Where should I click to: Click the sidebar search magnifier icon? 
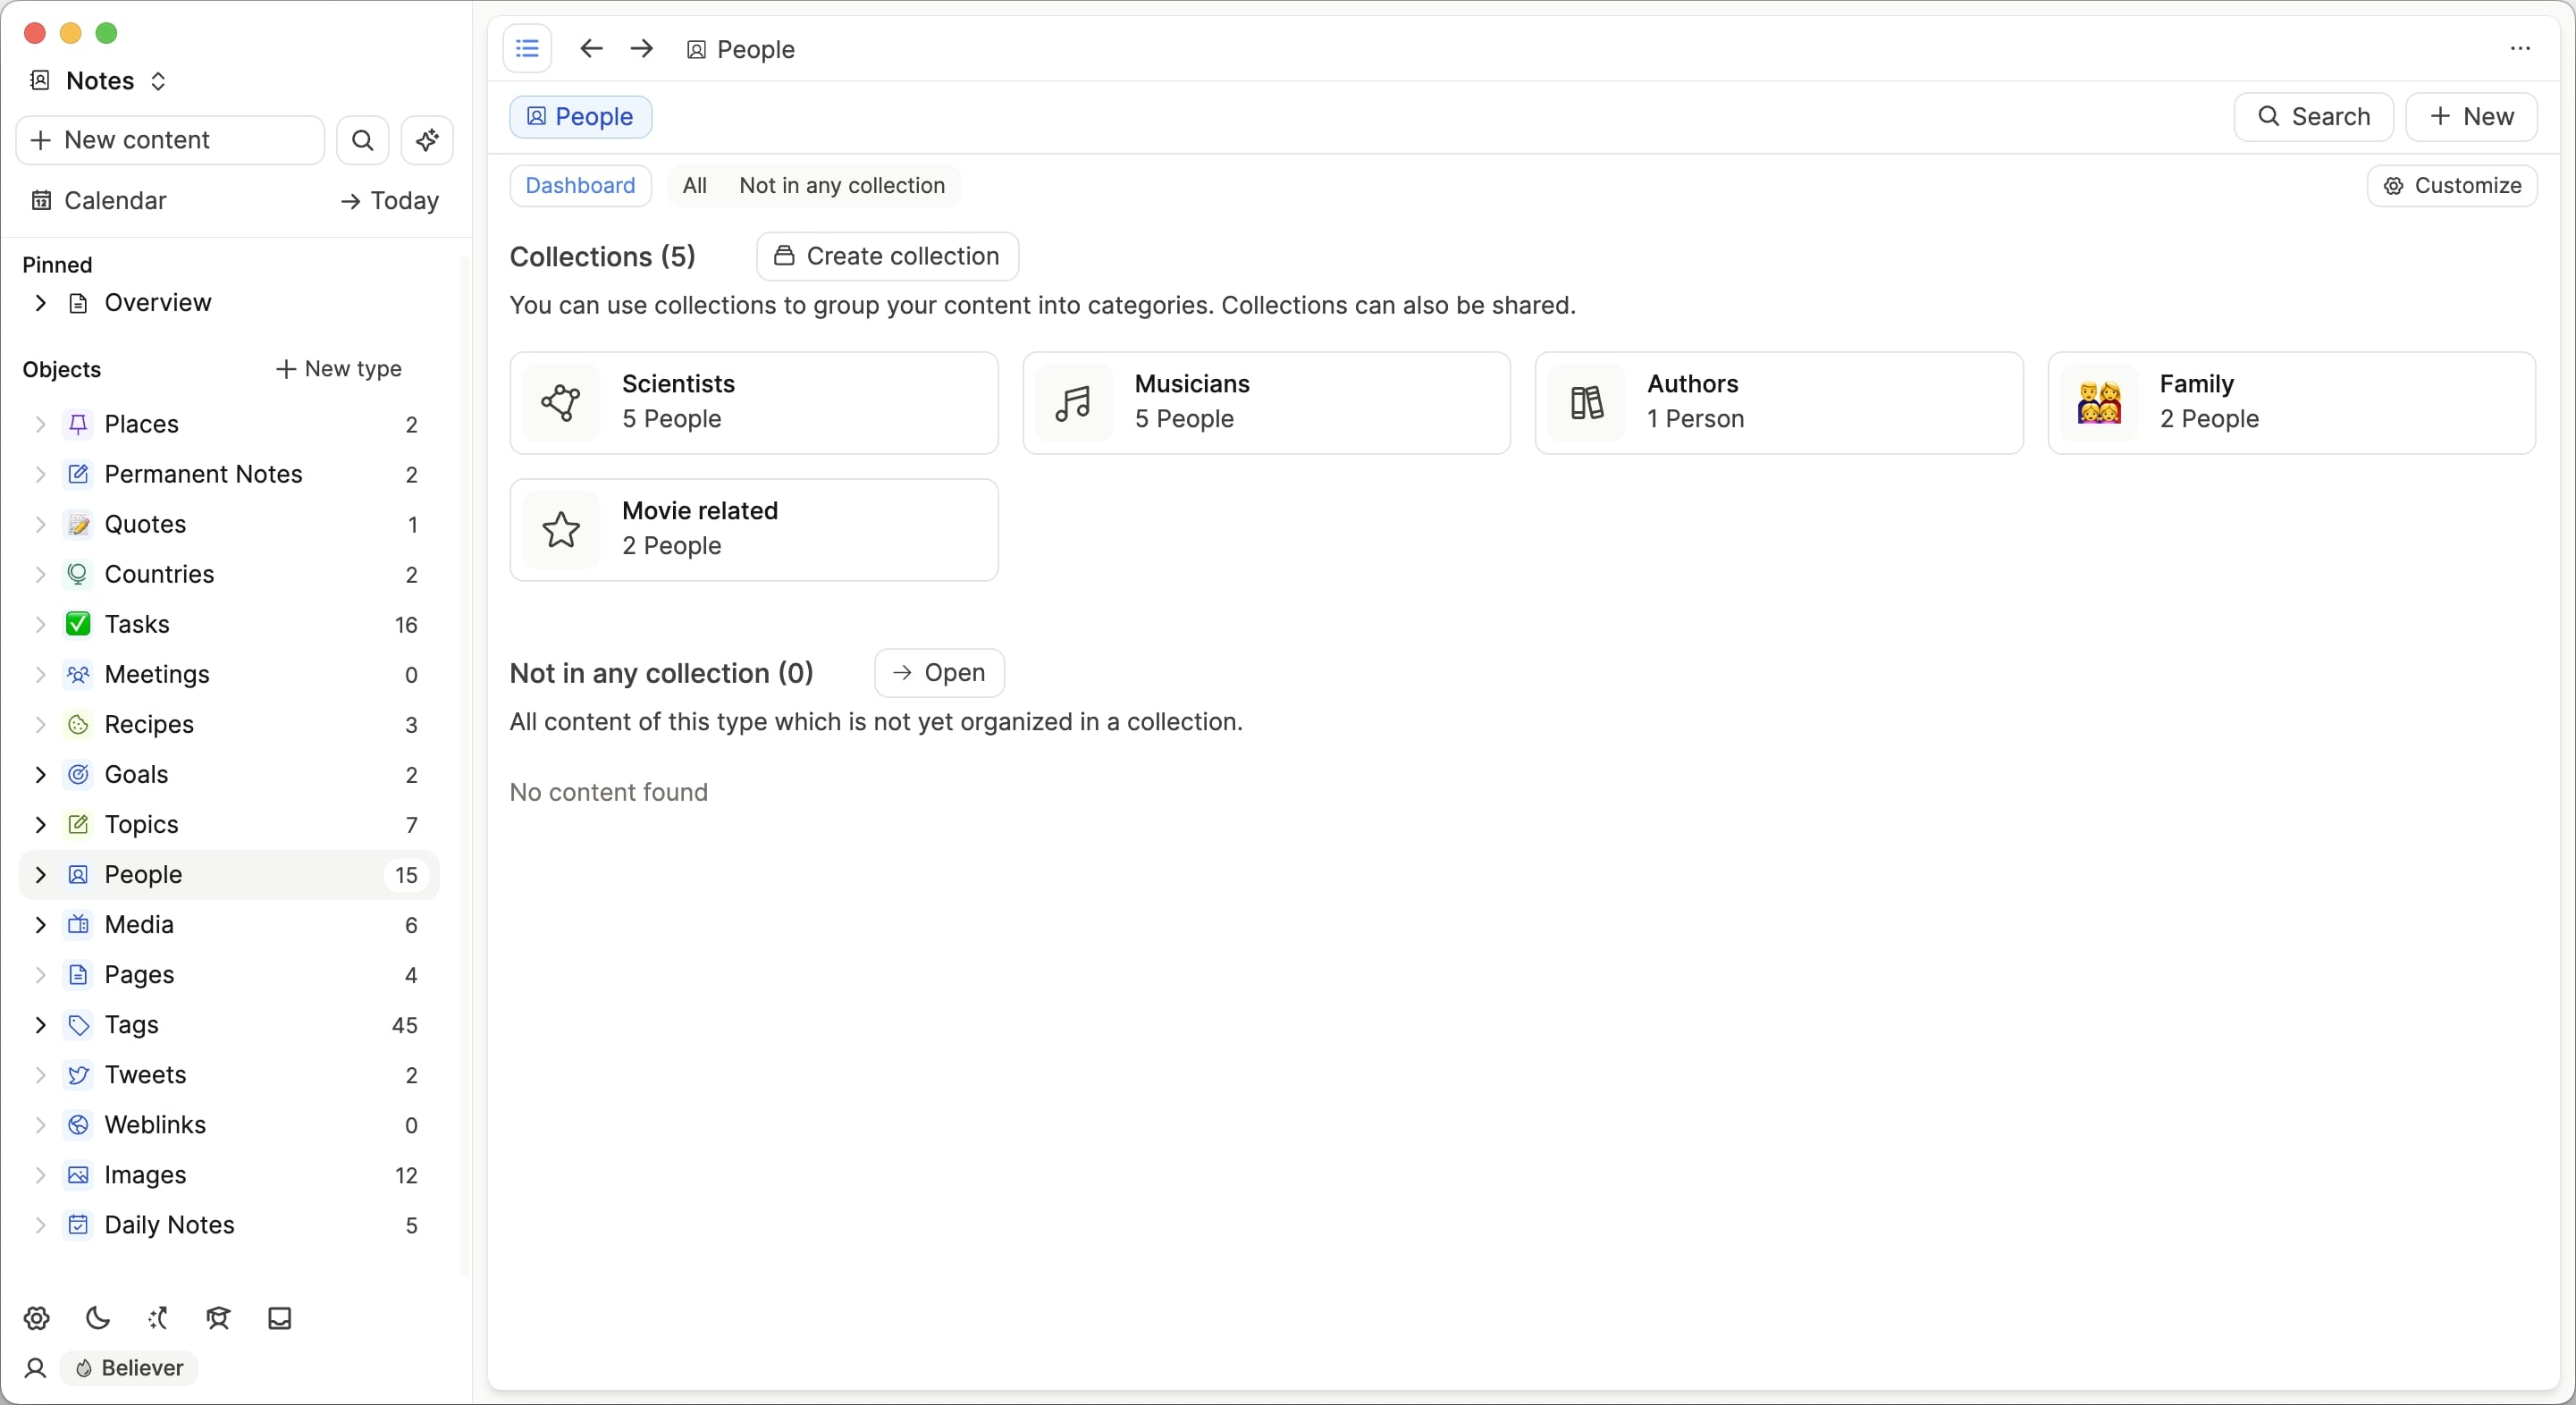(363, 140)
